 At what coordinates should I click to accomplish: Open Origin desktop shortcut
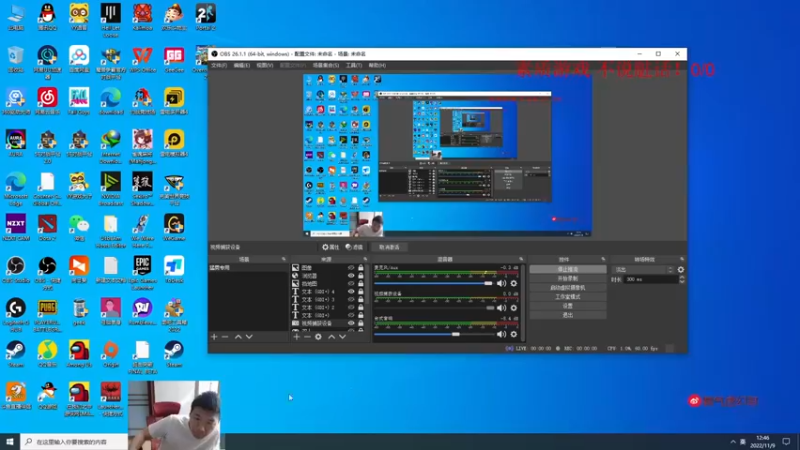click(111, 354)
